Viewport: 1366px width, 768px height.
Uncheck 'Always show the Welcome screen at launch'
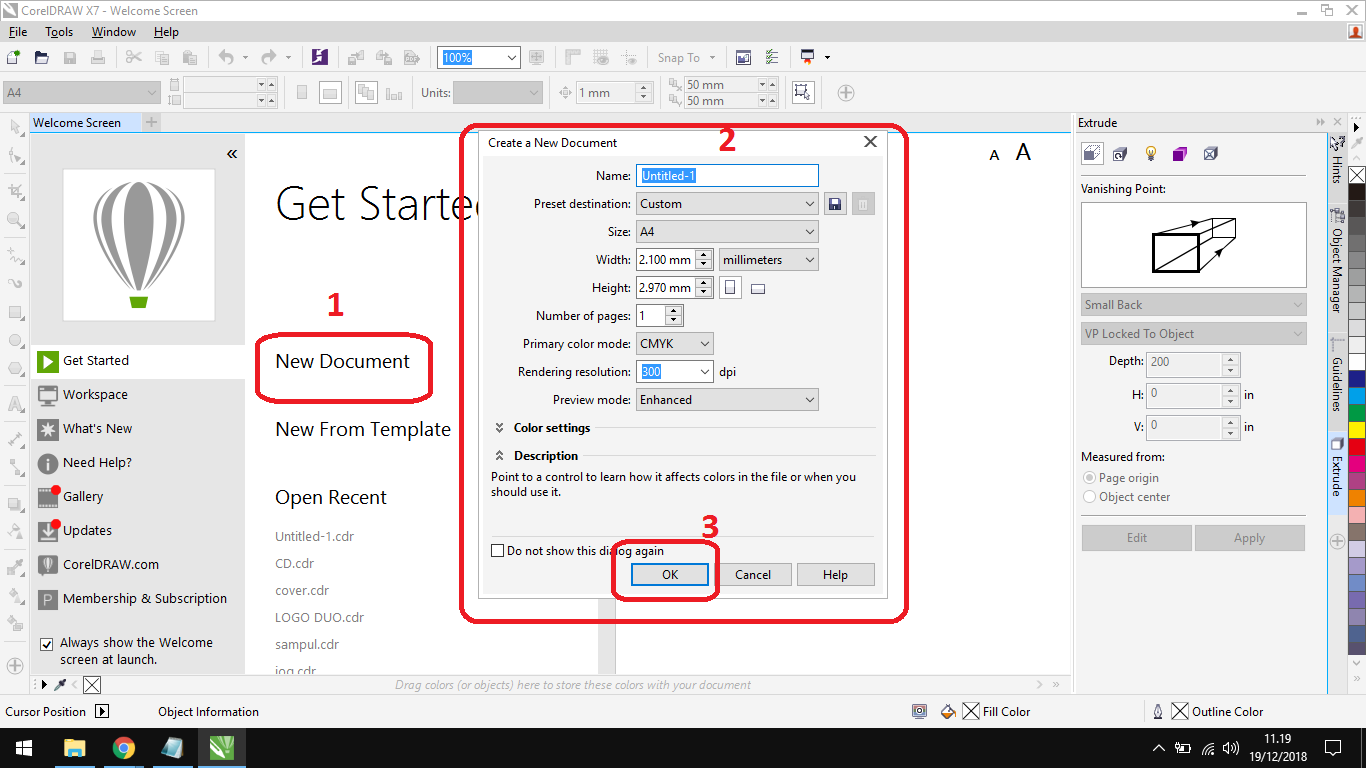coord(46,644)
